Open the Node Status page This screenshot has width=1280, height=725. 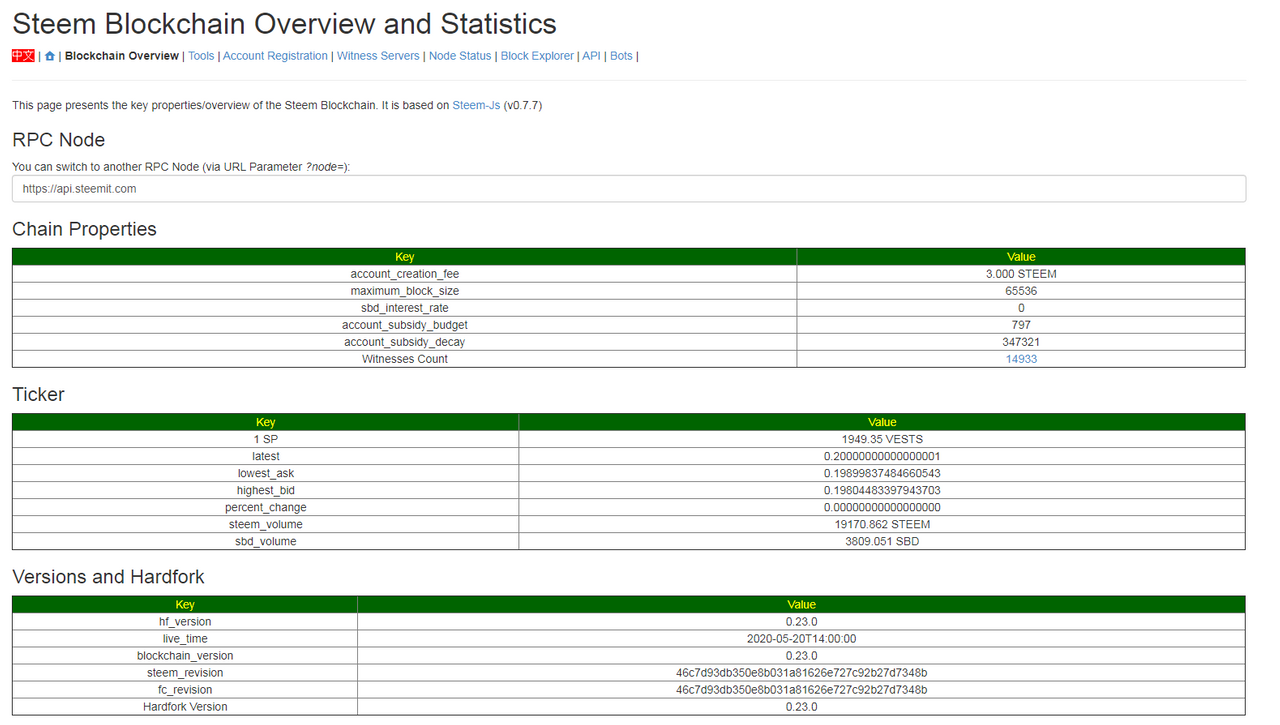tap(460, 56)
